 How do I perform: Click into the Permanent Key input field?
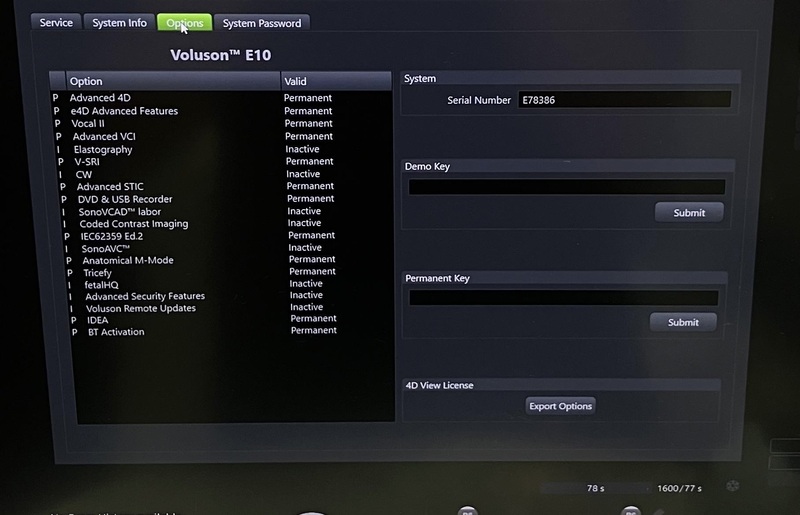563,298
